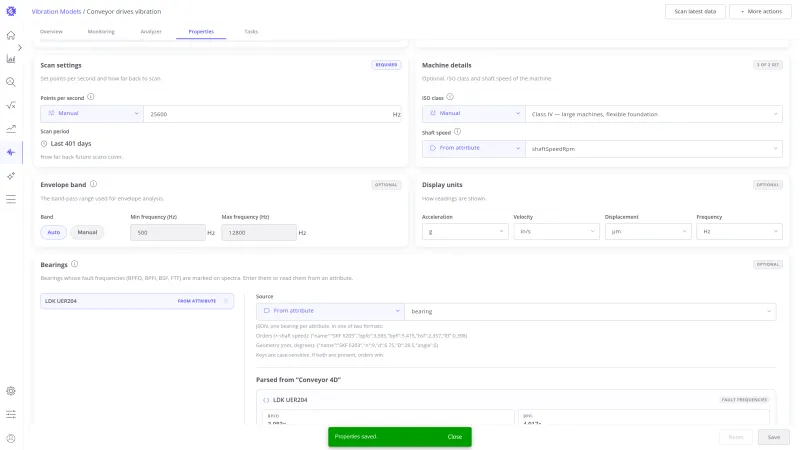Screen dimensions: 800x450
Task: Open Frequency units dropdown
Action: click(x=739, y=232)
